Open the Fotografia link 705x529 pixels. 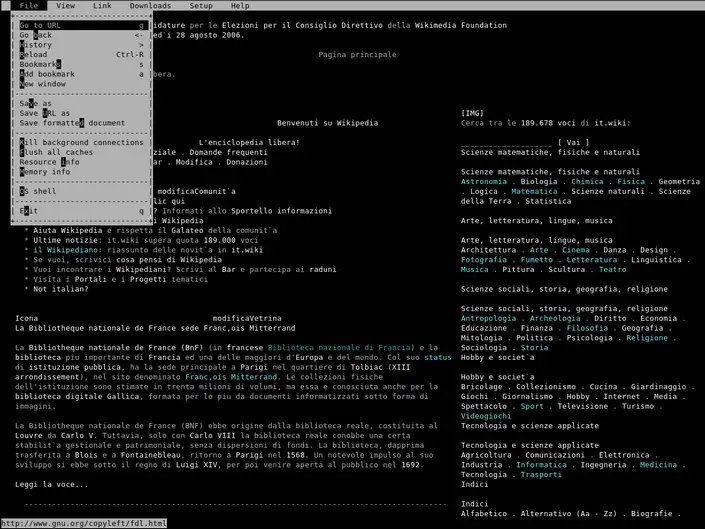(484, 260)
